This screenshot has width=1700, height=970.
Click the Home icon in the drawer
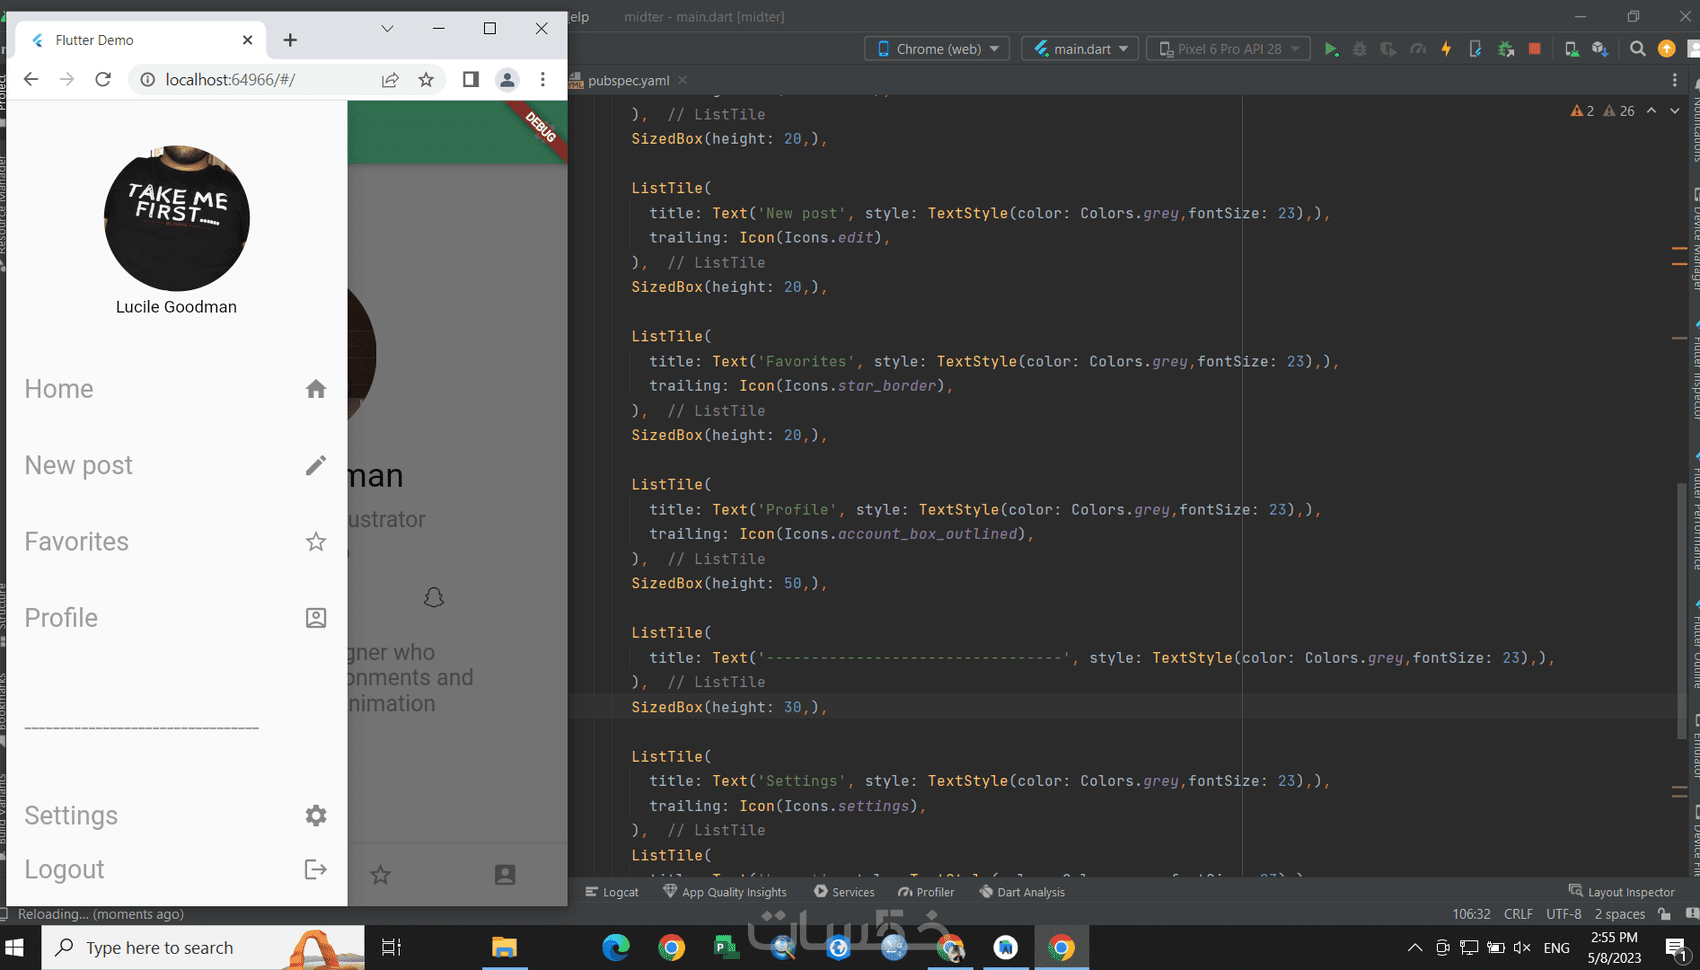pyautogui.click(x=316, y=389)
